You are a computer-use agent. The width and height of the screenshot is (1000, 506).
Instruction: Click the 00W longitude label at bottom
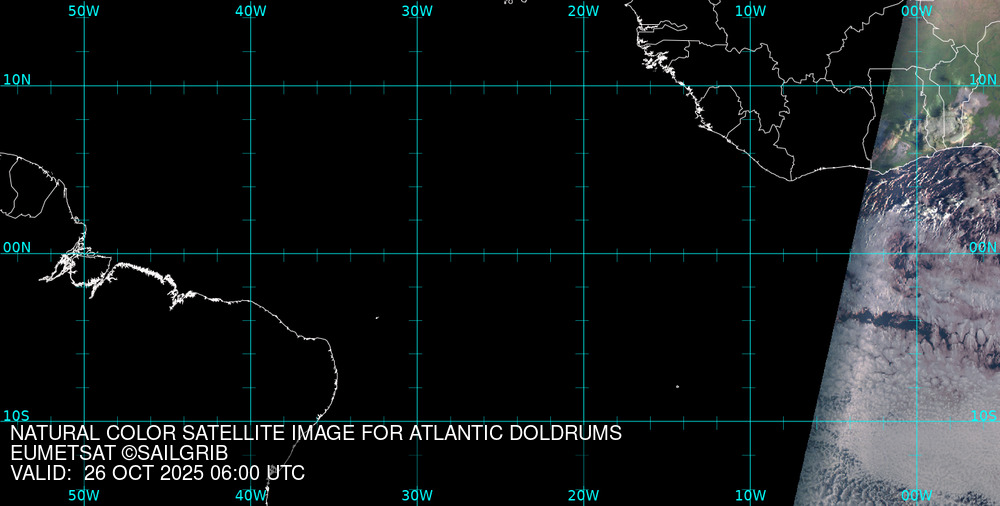[x=916, y=495]
